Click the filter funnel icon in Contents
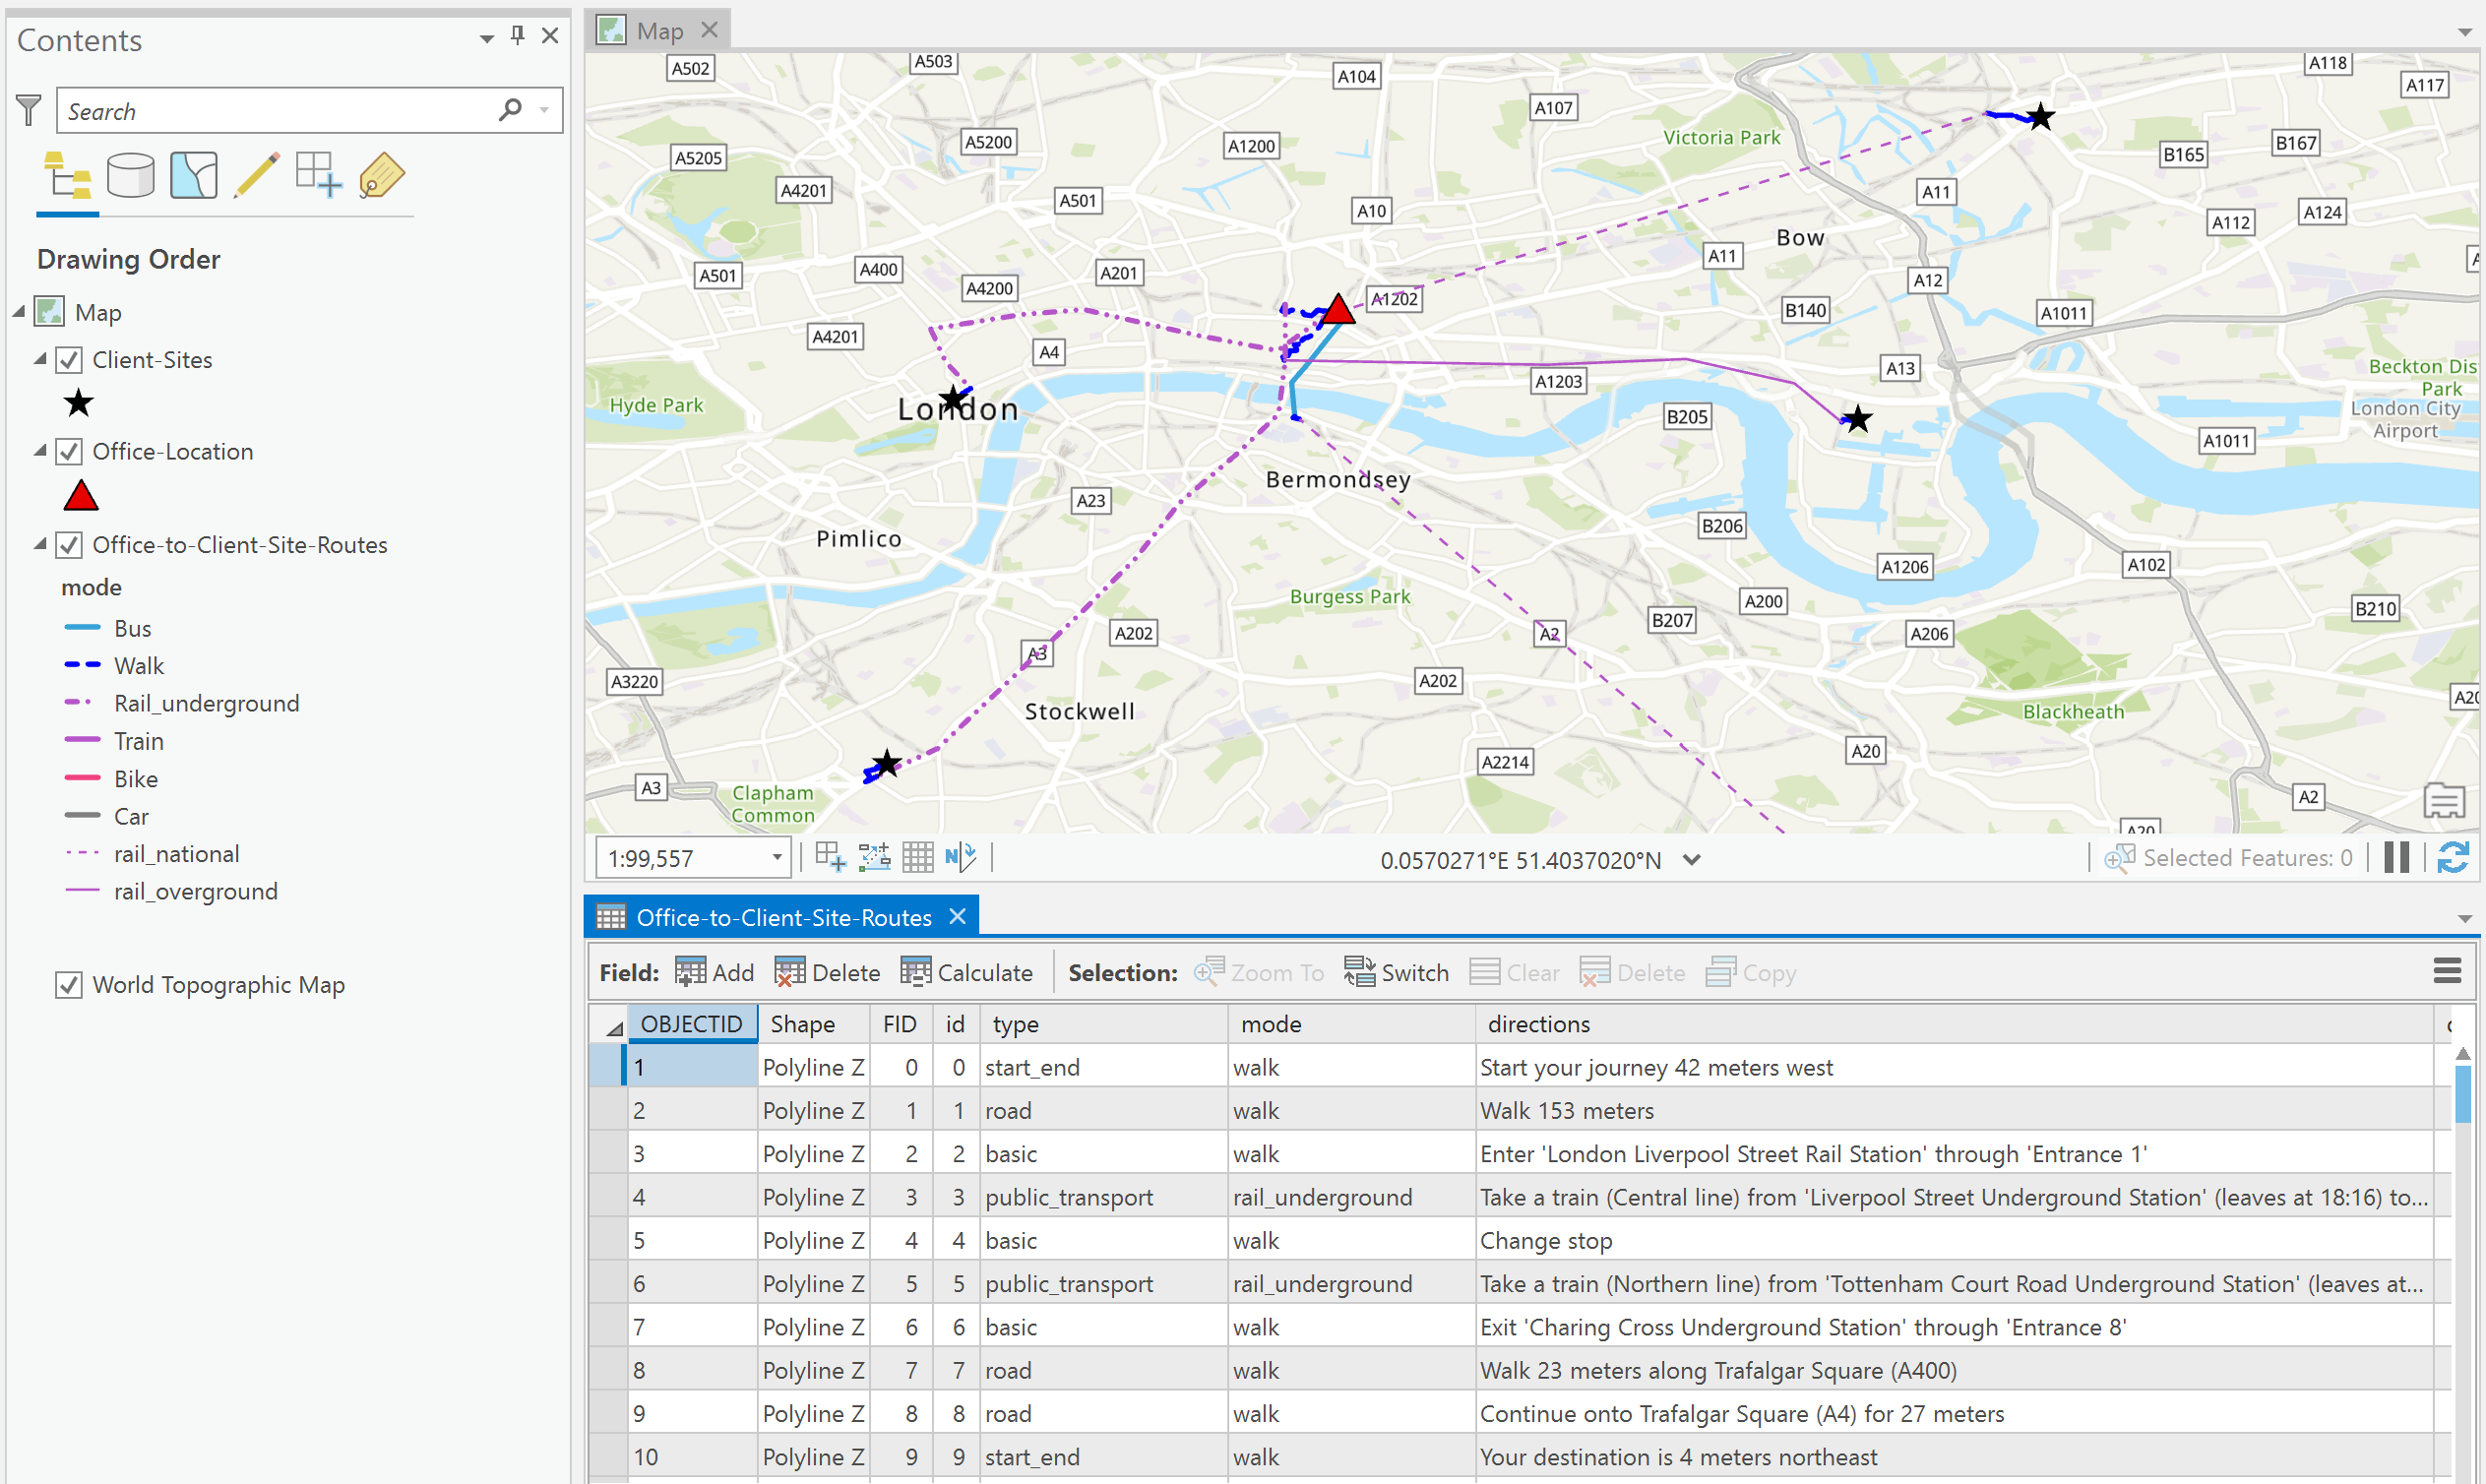2486x1484 pixels. coord(29,110)
